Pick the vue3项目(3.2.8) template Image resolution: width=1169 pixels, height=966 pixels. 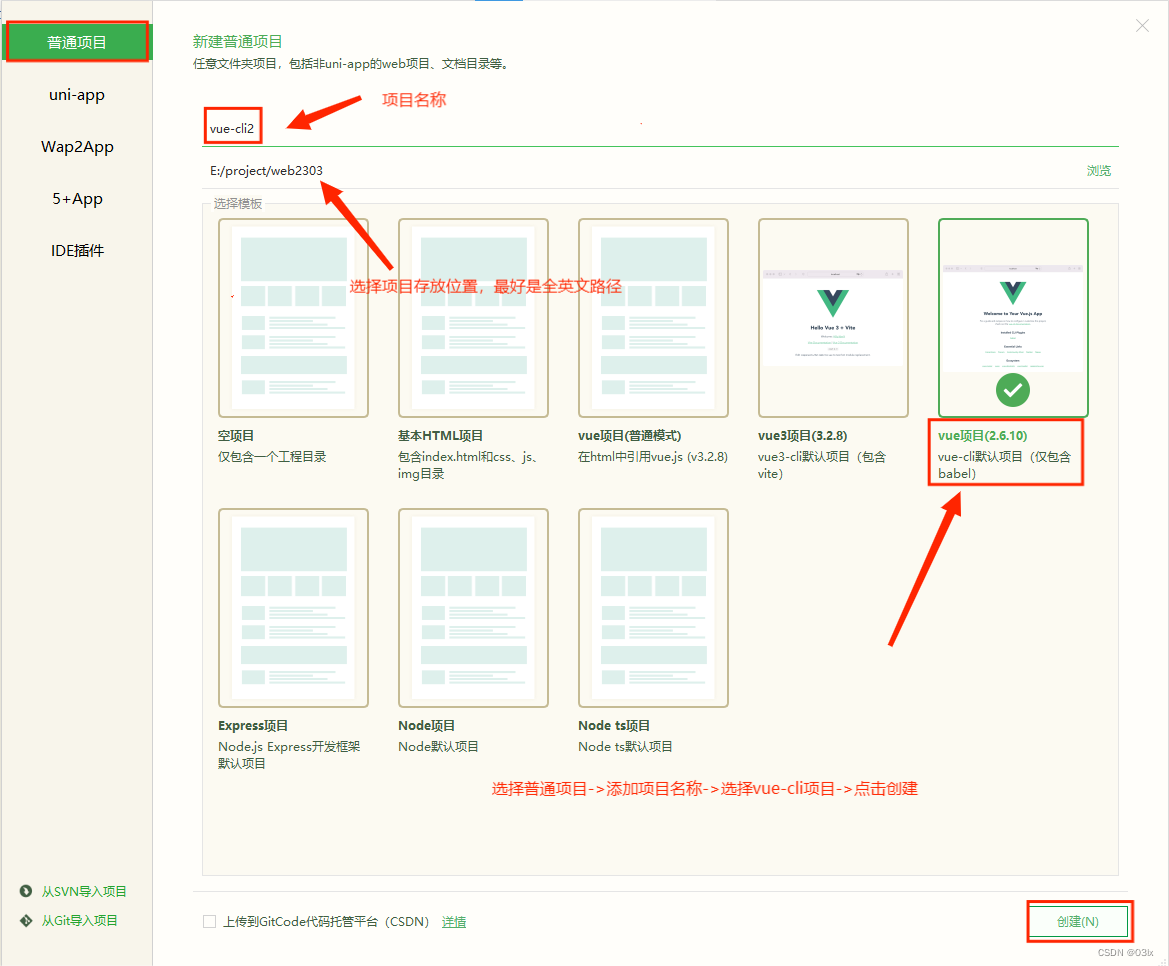point(833,317)
